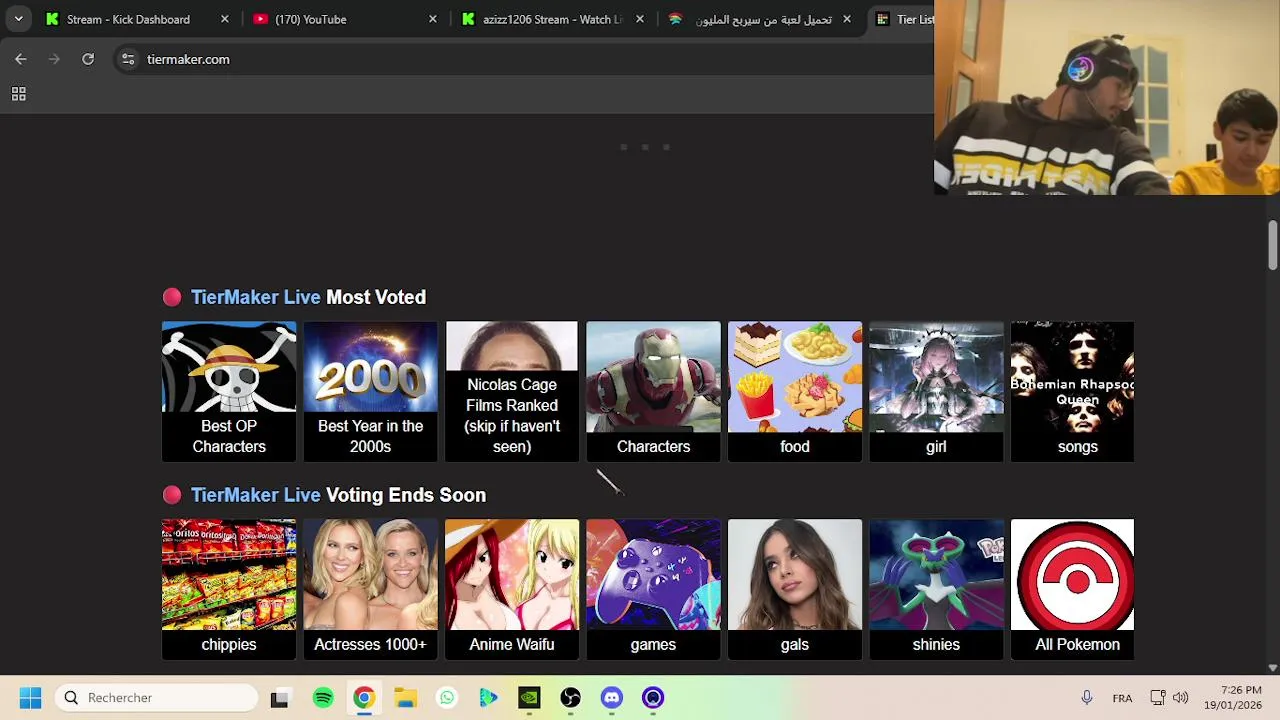1280x720 pixels.
Task: Open the songs Queen tier list
Action: pos(1072,391)
